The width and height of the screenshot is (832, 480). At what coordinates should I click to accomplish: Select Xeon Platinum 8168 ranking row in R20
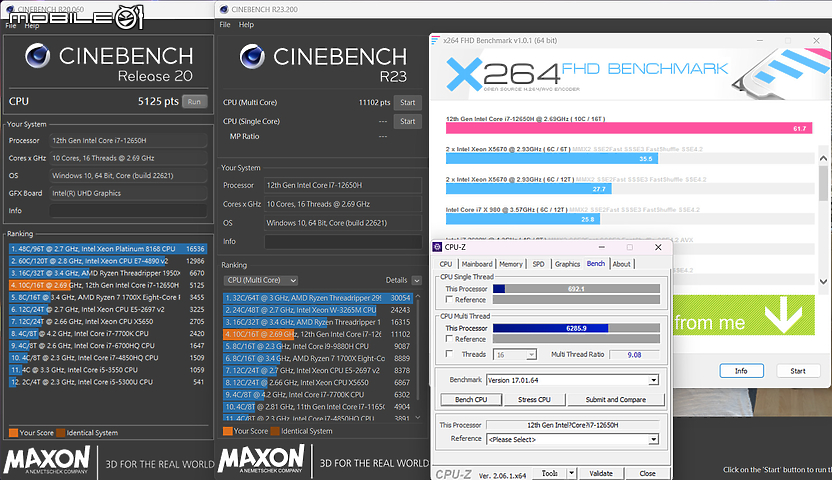tap(108, 249)
